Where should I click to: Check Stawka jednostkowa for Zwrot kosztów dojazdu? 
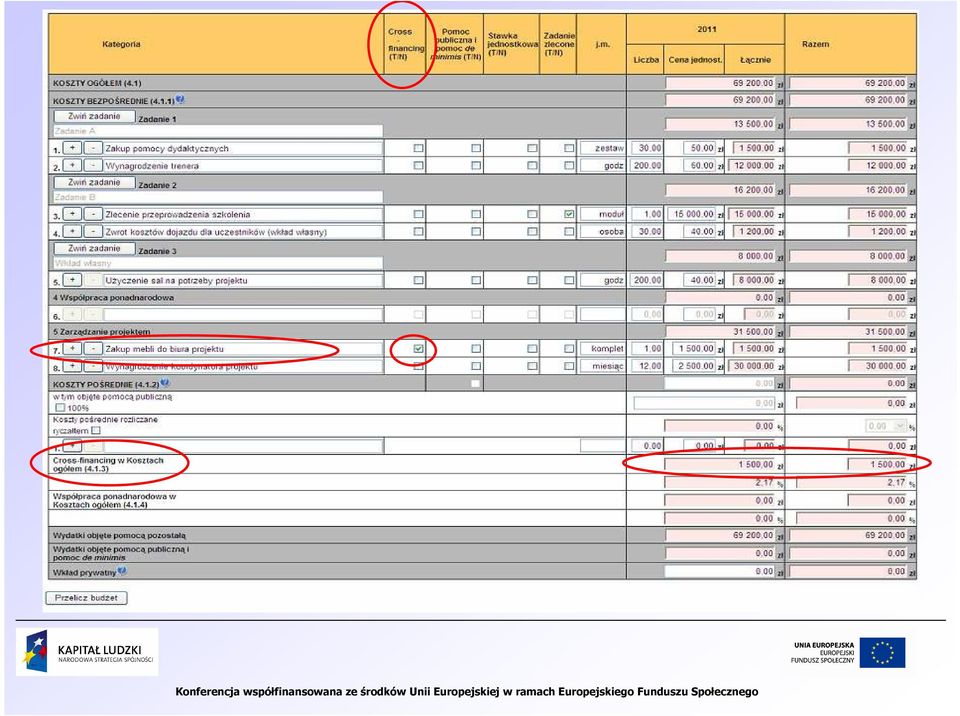(531, 232)
